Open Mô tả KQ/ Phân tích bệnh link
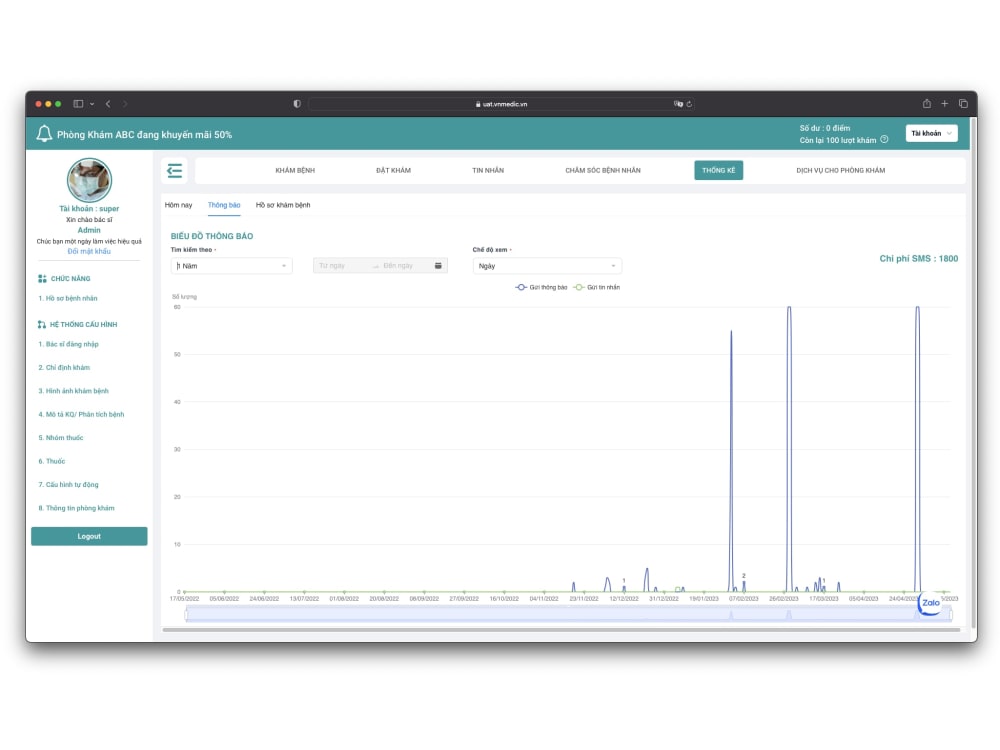Viewport: 1000px width, 750px height. [81, 415]
